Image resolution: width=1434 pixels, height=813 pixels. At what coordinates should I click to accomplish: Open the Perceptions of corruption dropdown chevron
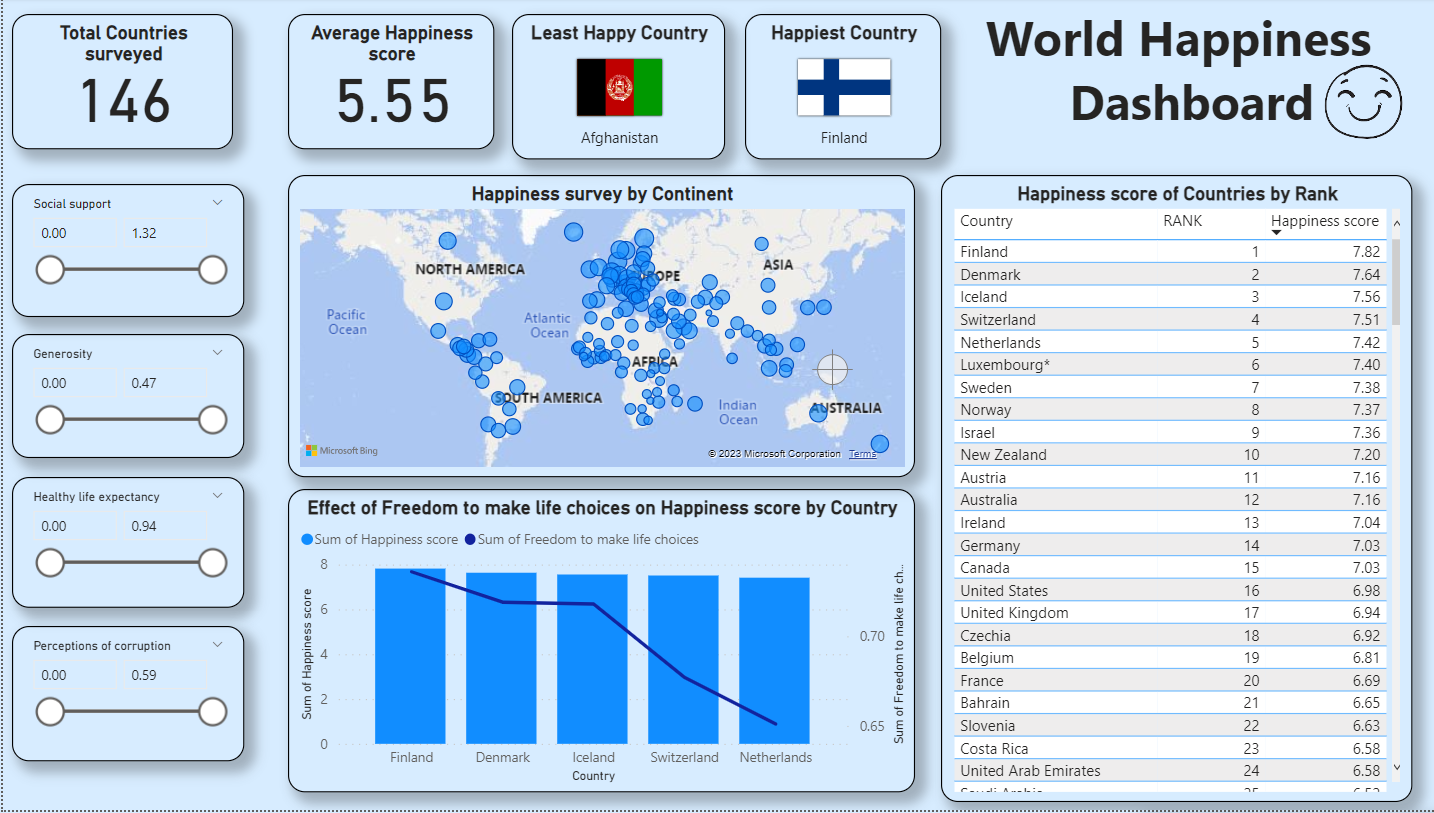(218, 645)
